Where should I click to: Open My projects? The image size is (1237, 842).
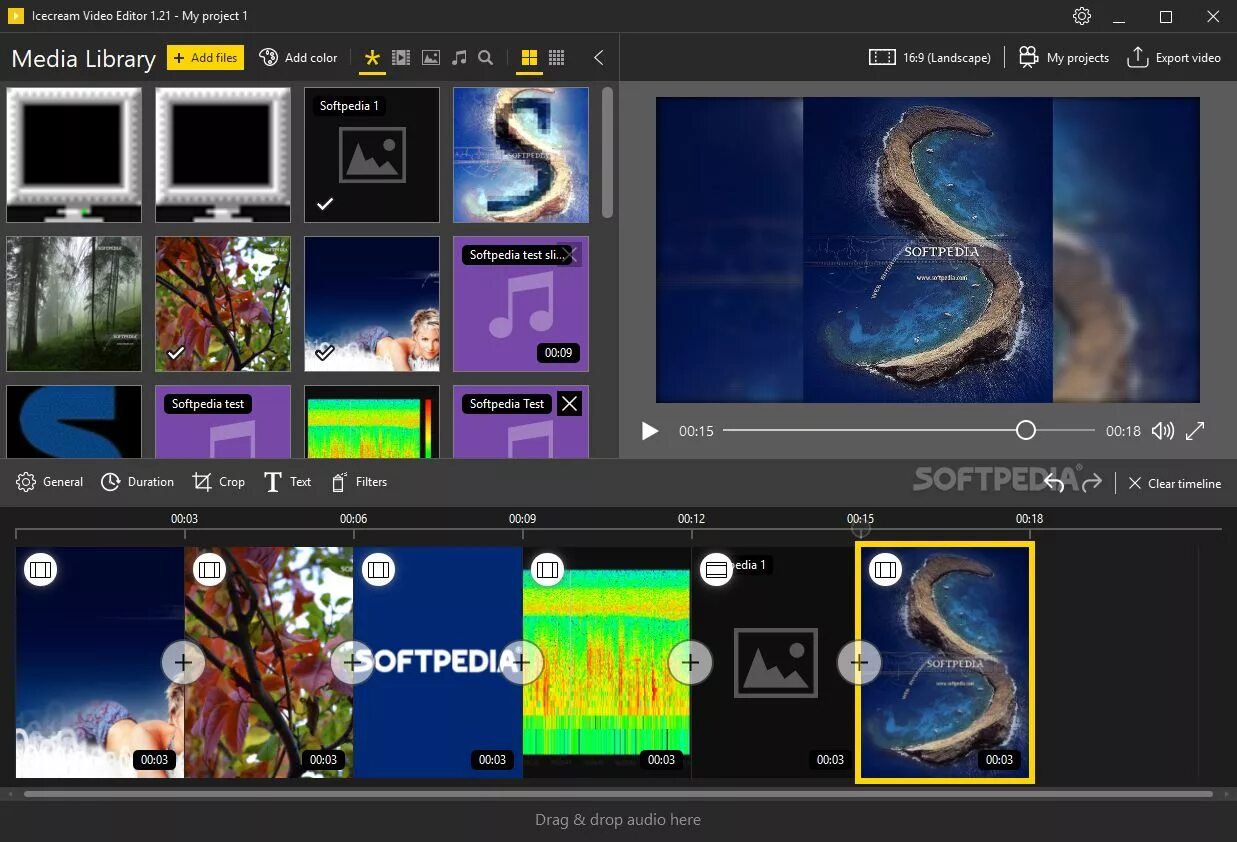point(1064,58)
